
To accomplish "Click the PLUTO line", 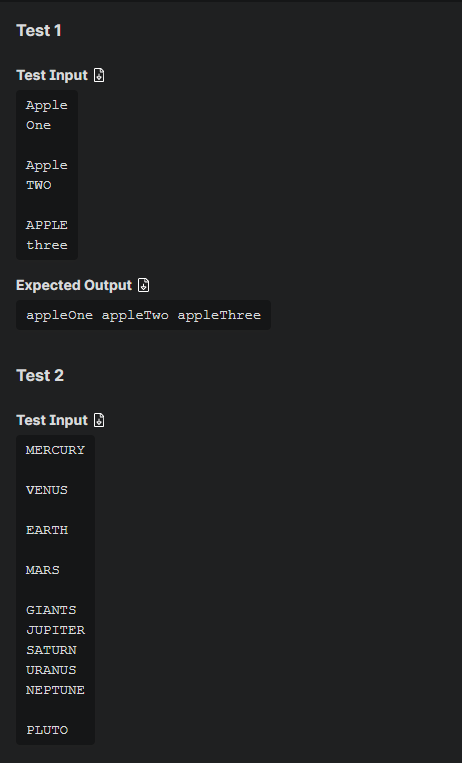I will click(x=47, y=730).
